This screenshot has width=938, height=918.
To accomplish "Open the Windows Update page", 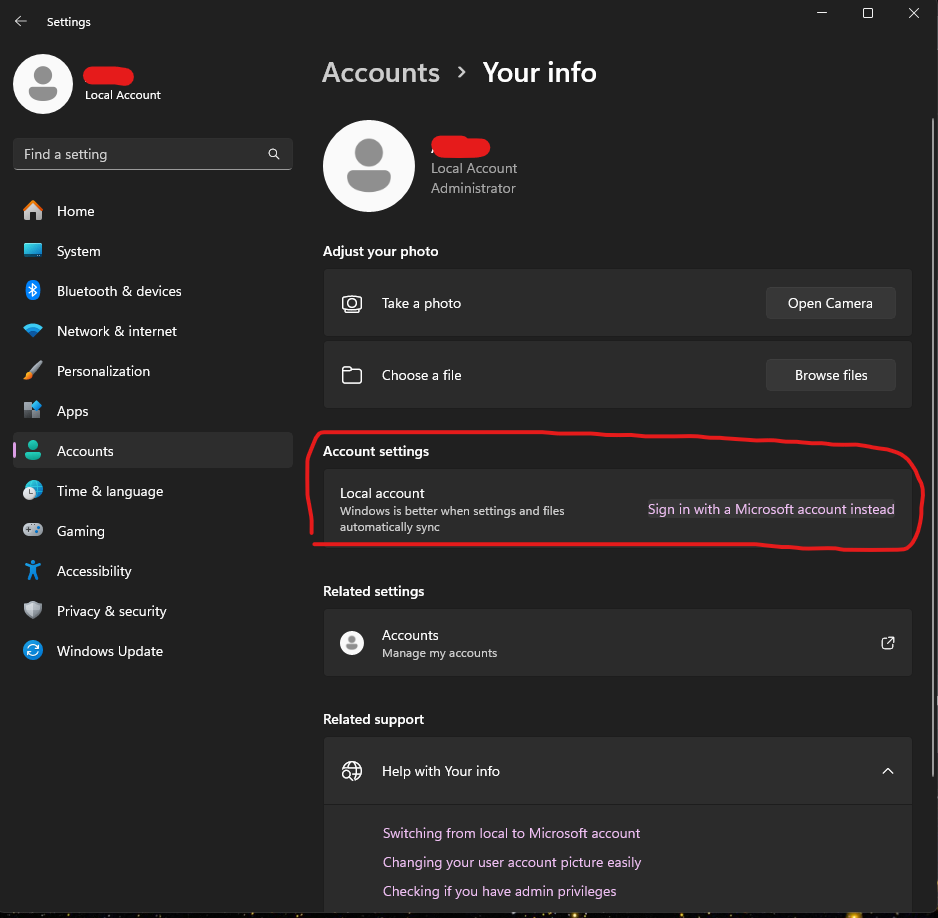I will 153,651.
